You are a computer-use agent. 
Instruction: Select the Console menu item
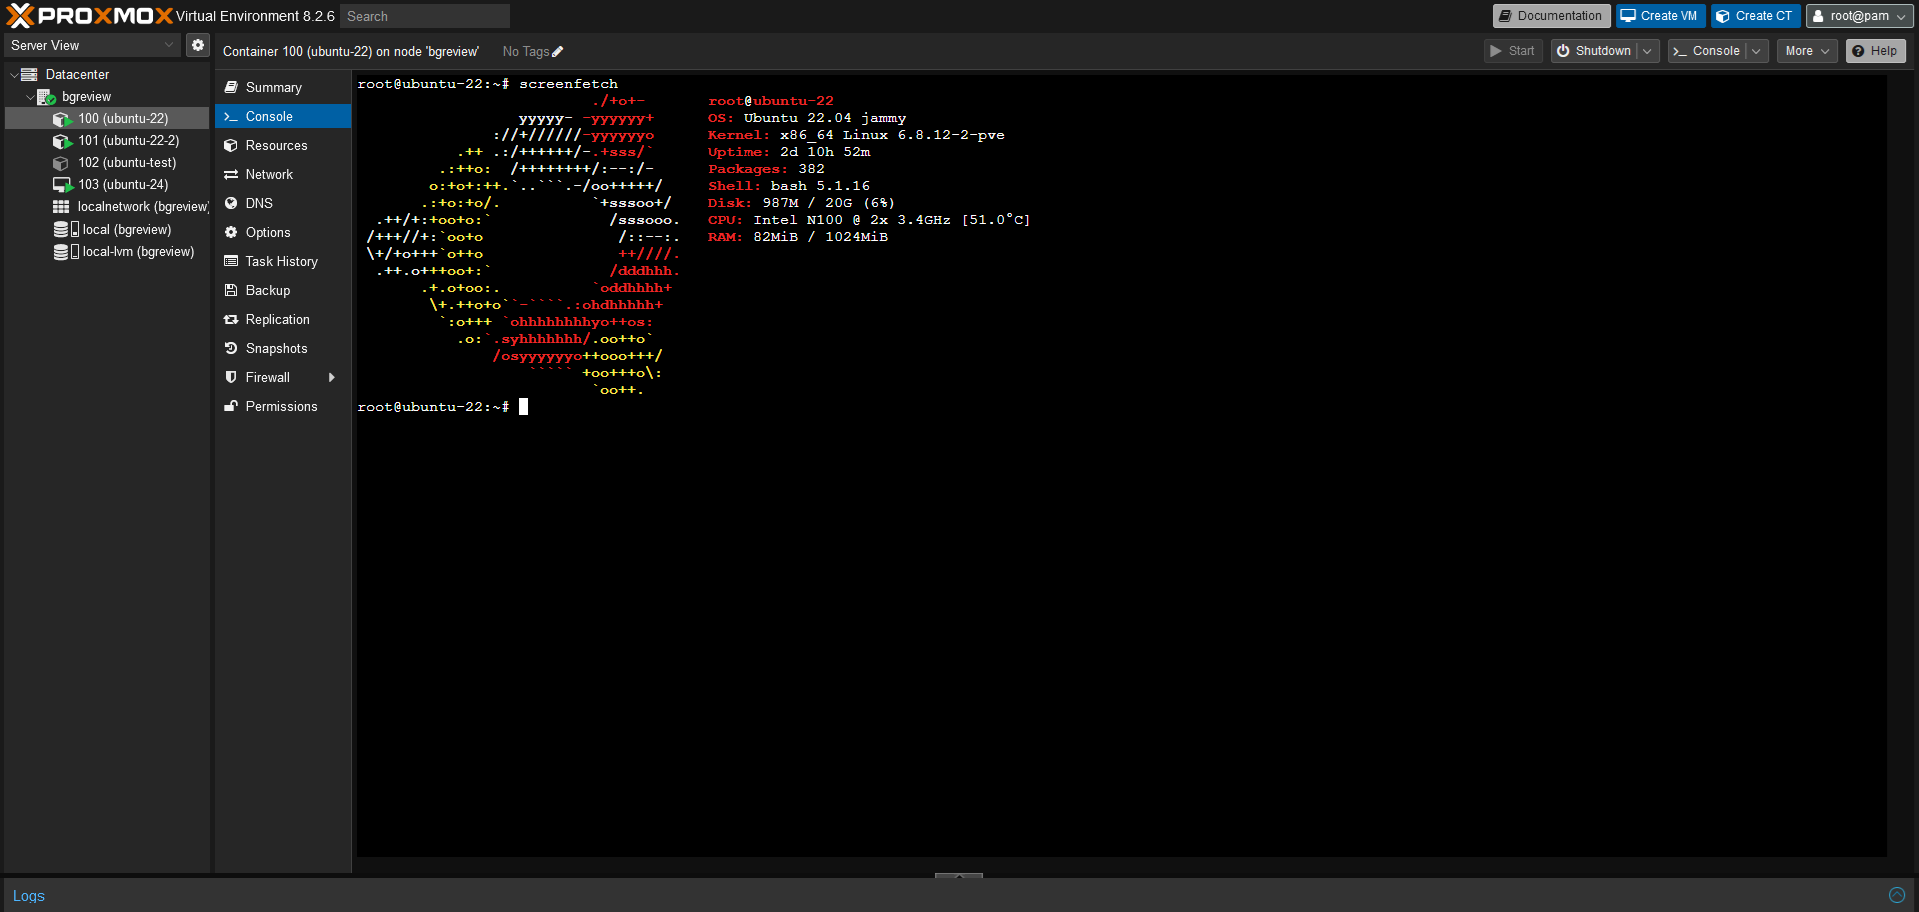pos(283,117)
